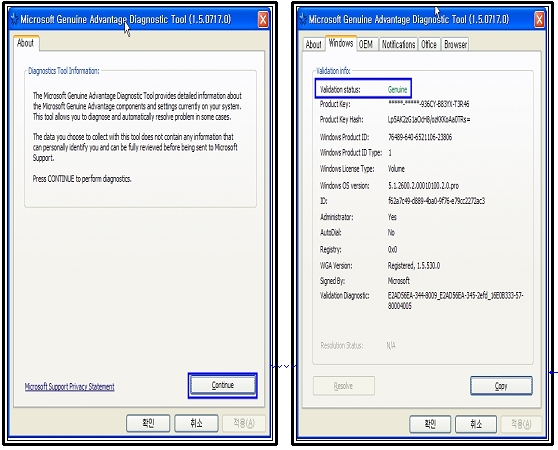Click the ID value starting f62a7c49
This screenshot has width=558, height=450.
(436, 201)
